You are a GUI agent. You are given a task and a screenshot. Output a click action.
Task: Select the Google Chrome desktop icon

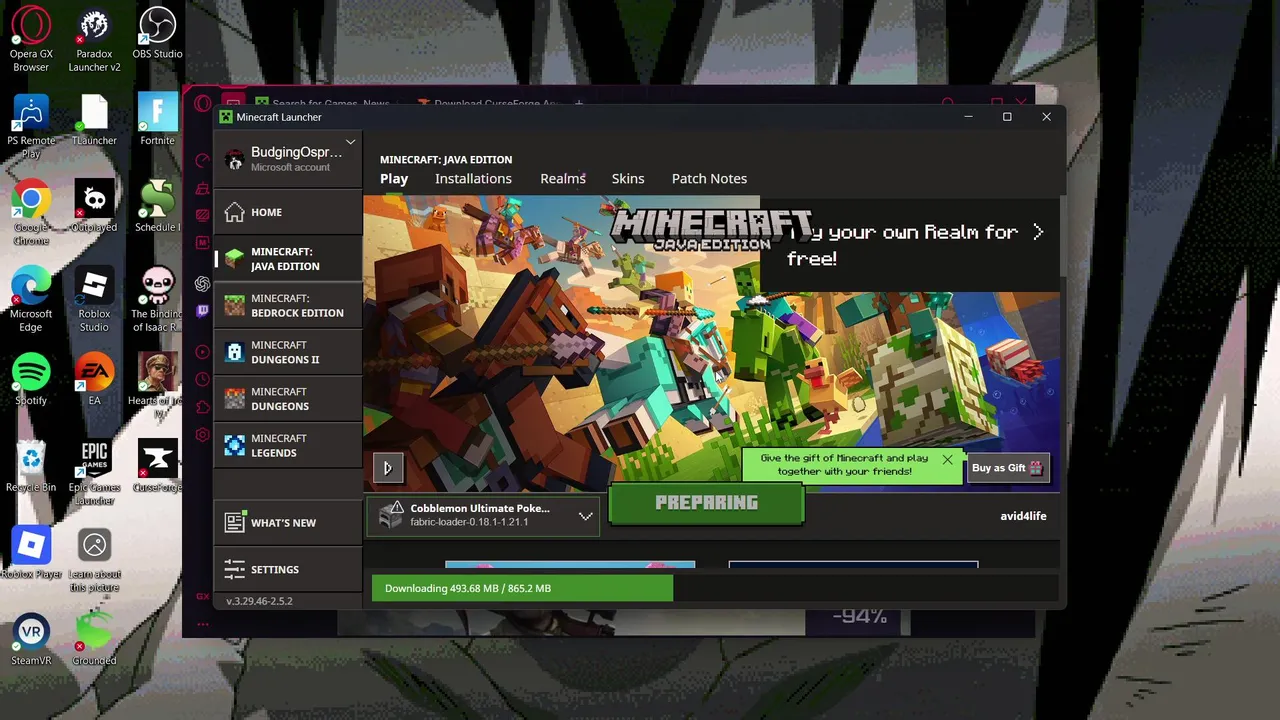point(31,213)
